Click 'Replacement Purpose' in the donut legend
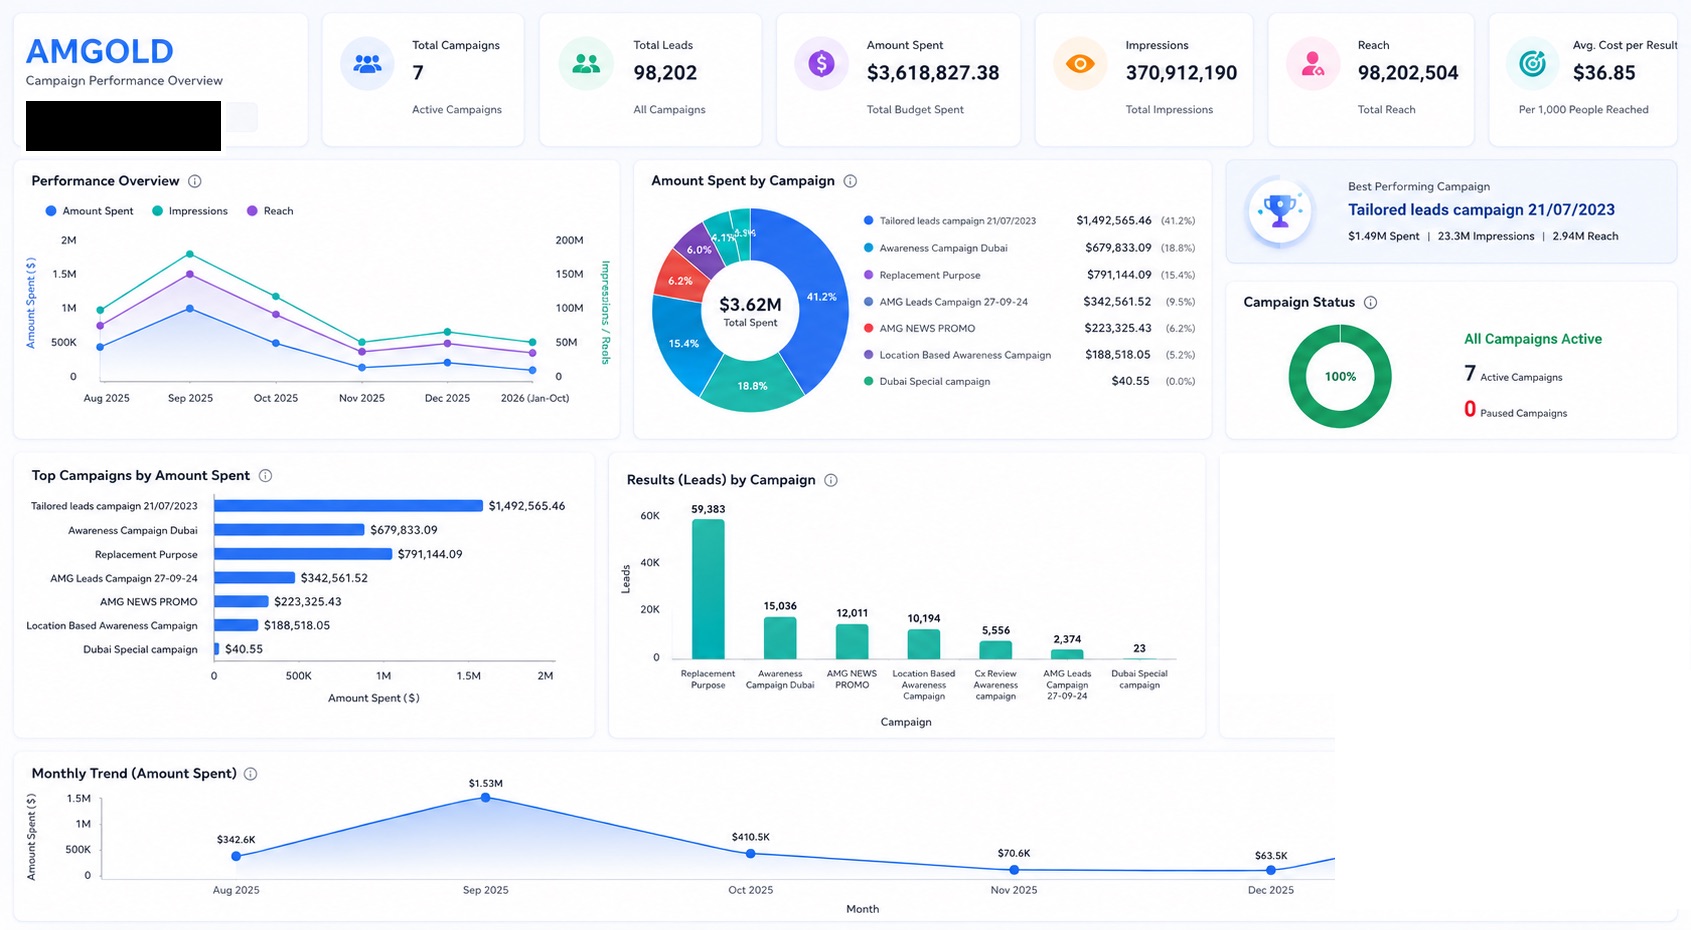The image size is (1691, 930). 930,275
